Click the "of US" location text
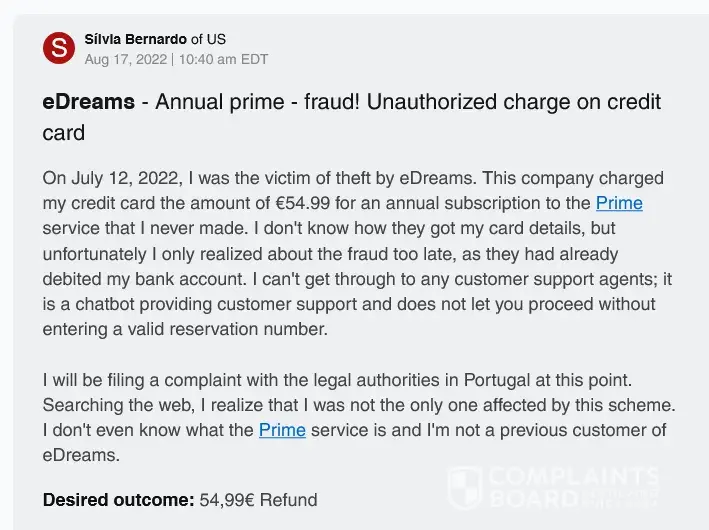Viewport: 709px width, 530px height. 209,39
